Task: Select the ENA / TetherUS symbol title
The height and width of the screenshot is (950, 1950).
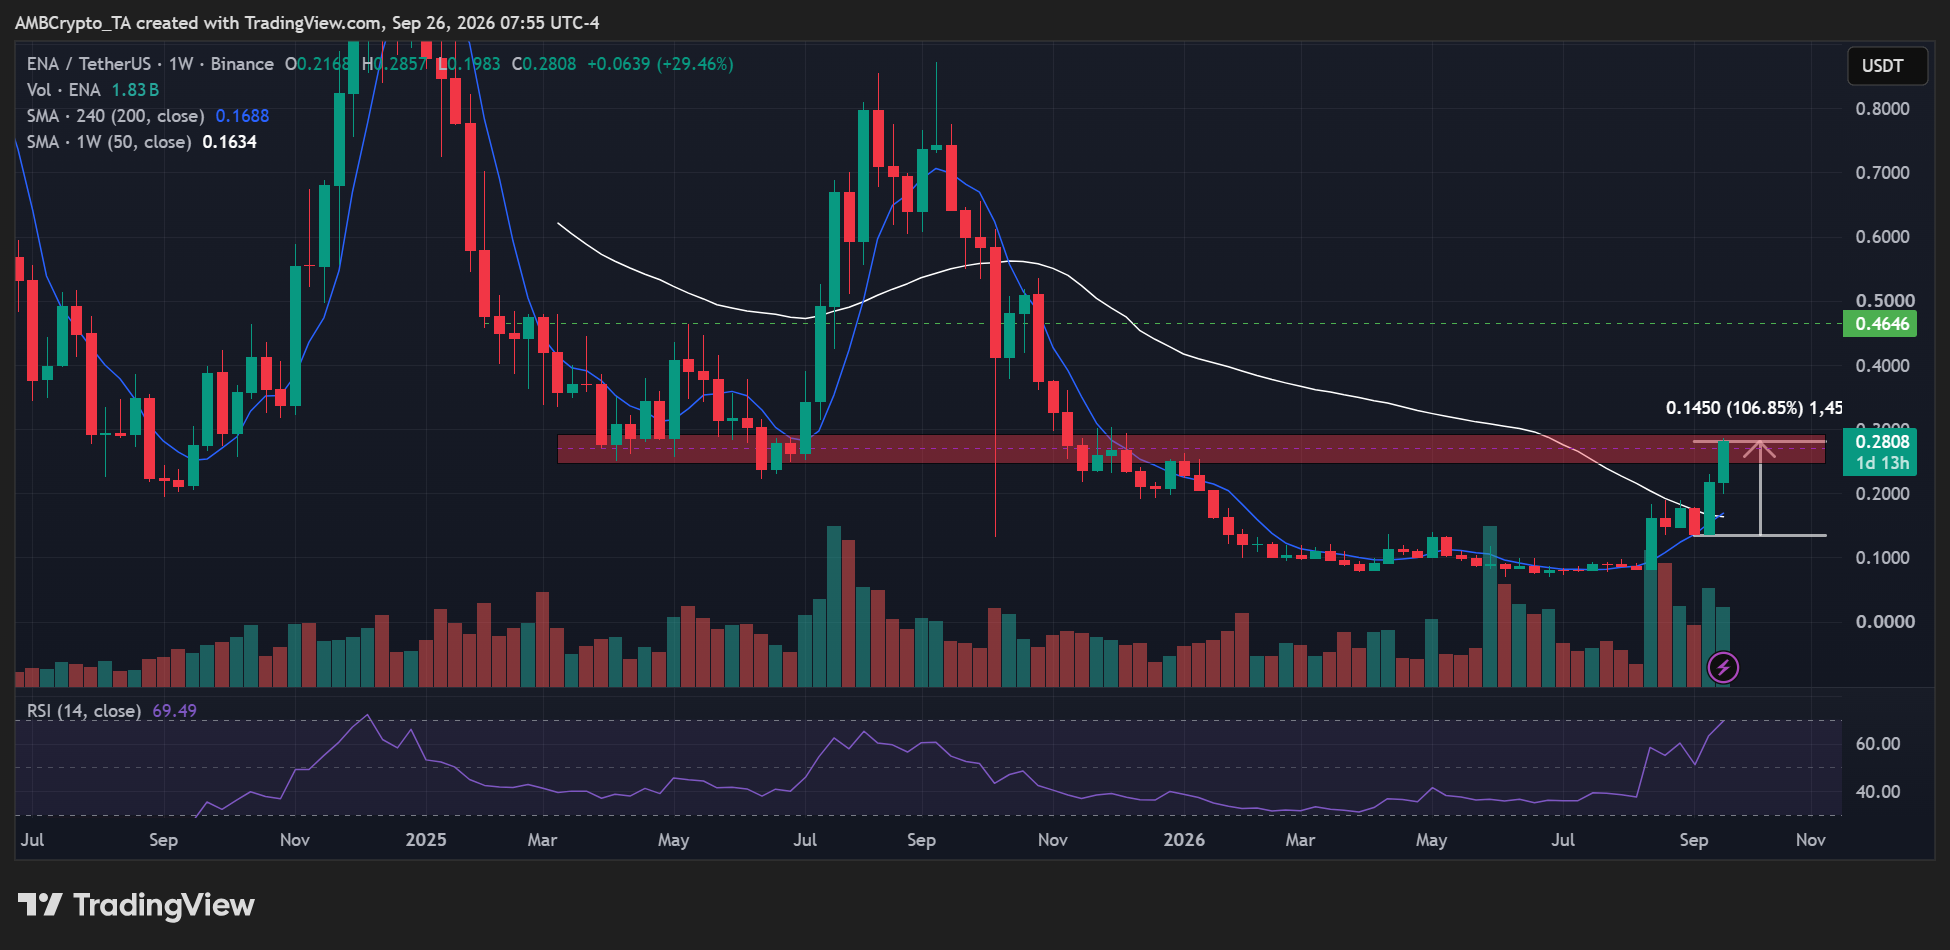Action: (x=89, y=64)
